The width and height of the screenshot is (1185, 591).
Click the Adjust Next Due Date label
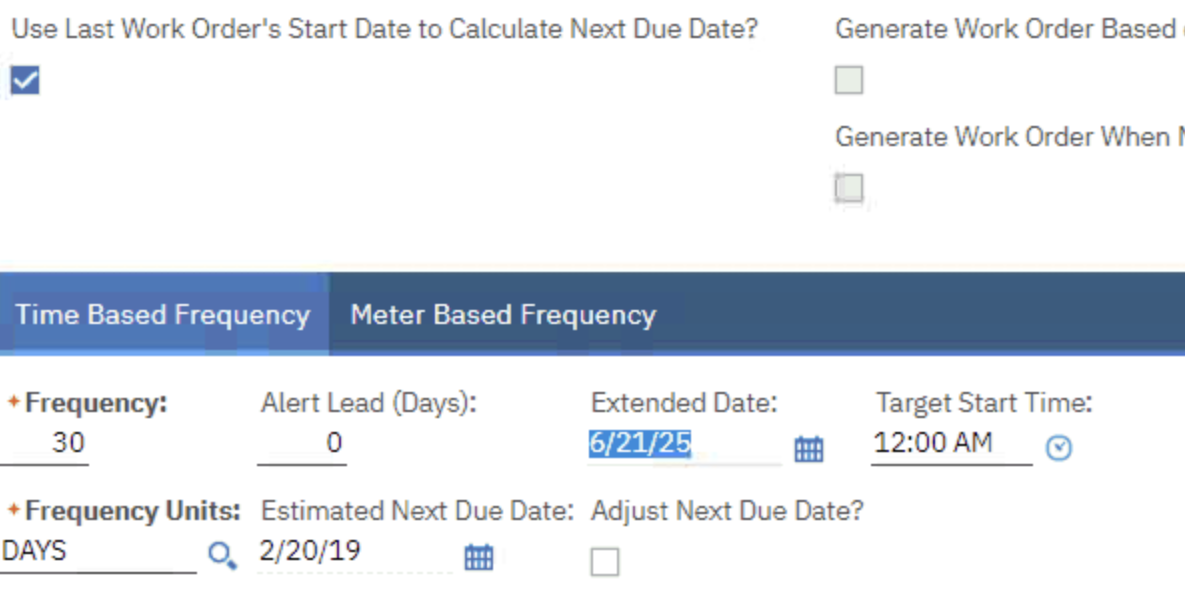[x=726, y=511]
